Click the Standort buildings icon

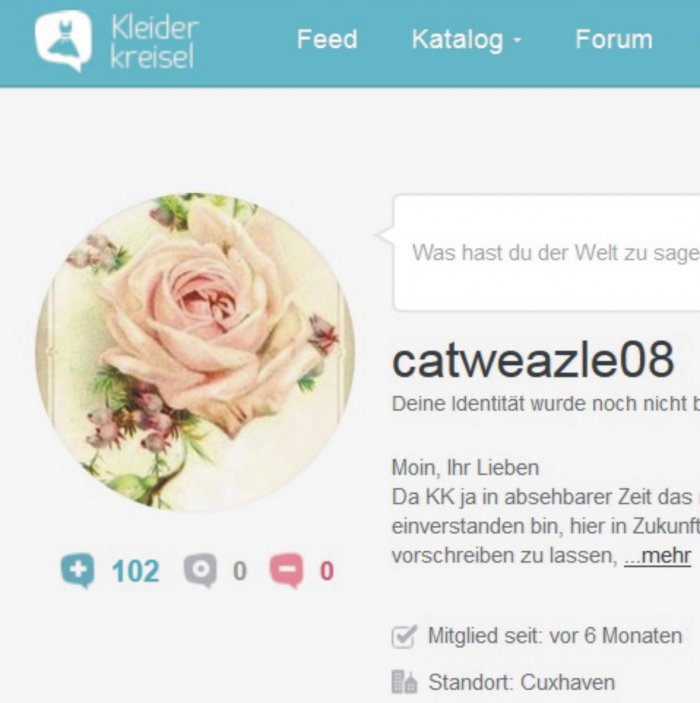click(x=404, y=682)
